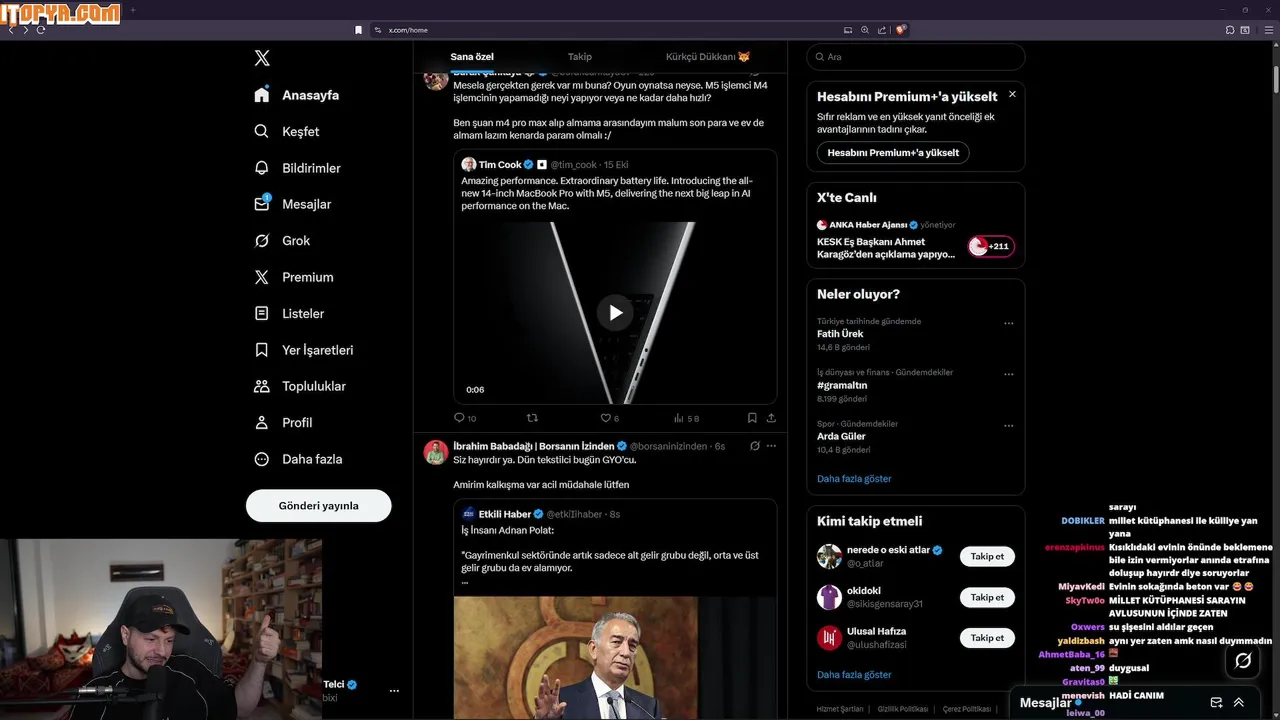Expand Daha fazla menu
Viewport: 1280px width, 720px height.
coord(297,459)
